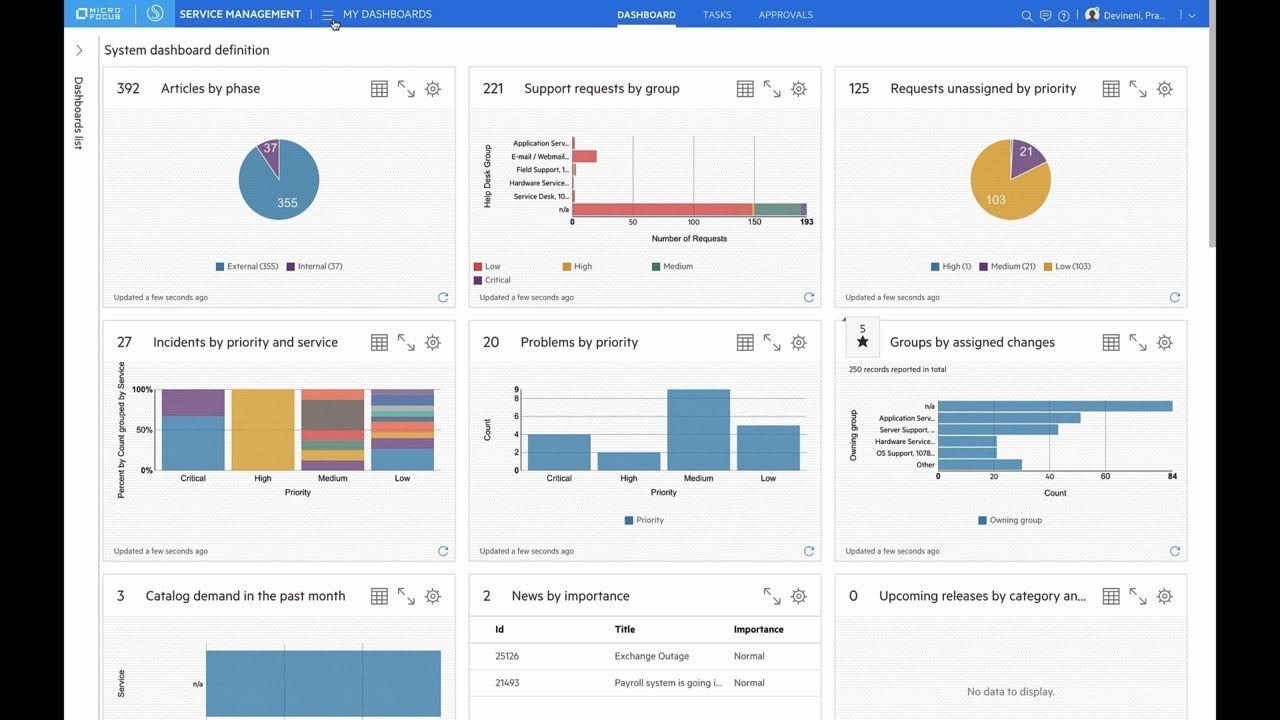Screen dimensions: 1280x720
Task: Open the user profile dropdown arrow
Action: coord(1192,15)
